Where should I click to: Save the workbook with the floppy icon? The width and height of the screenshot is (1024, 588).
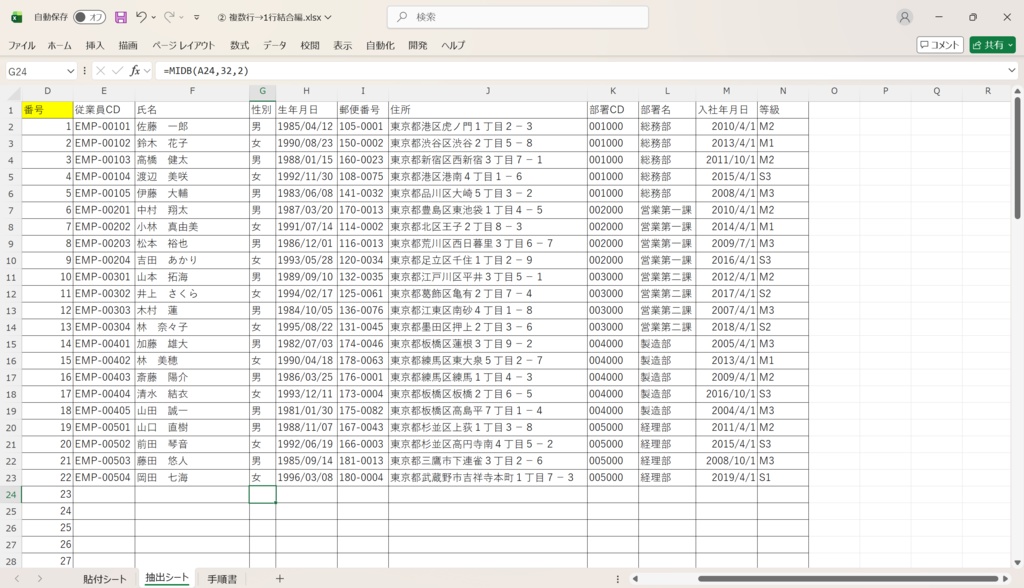point(121,18)
